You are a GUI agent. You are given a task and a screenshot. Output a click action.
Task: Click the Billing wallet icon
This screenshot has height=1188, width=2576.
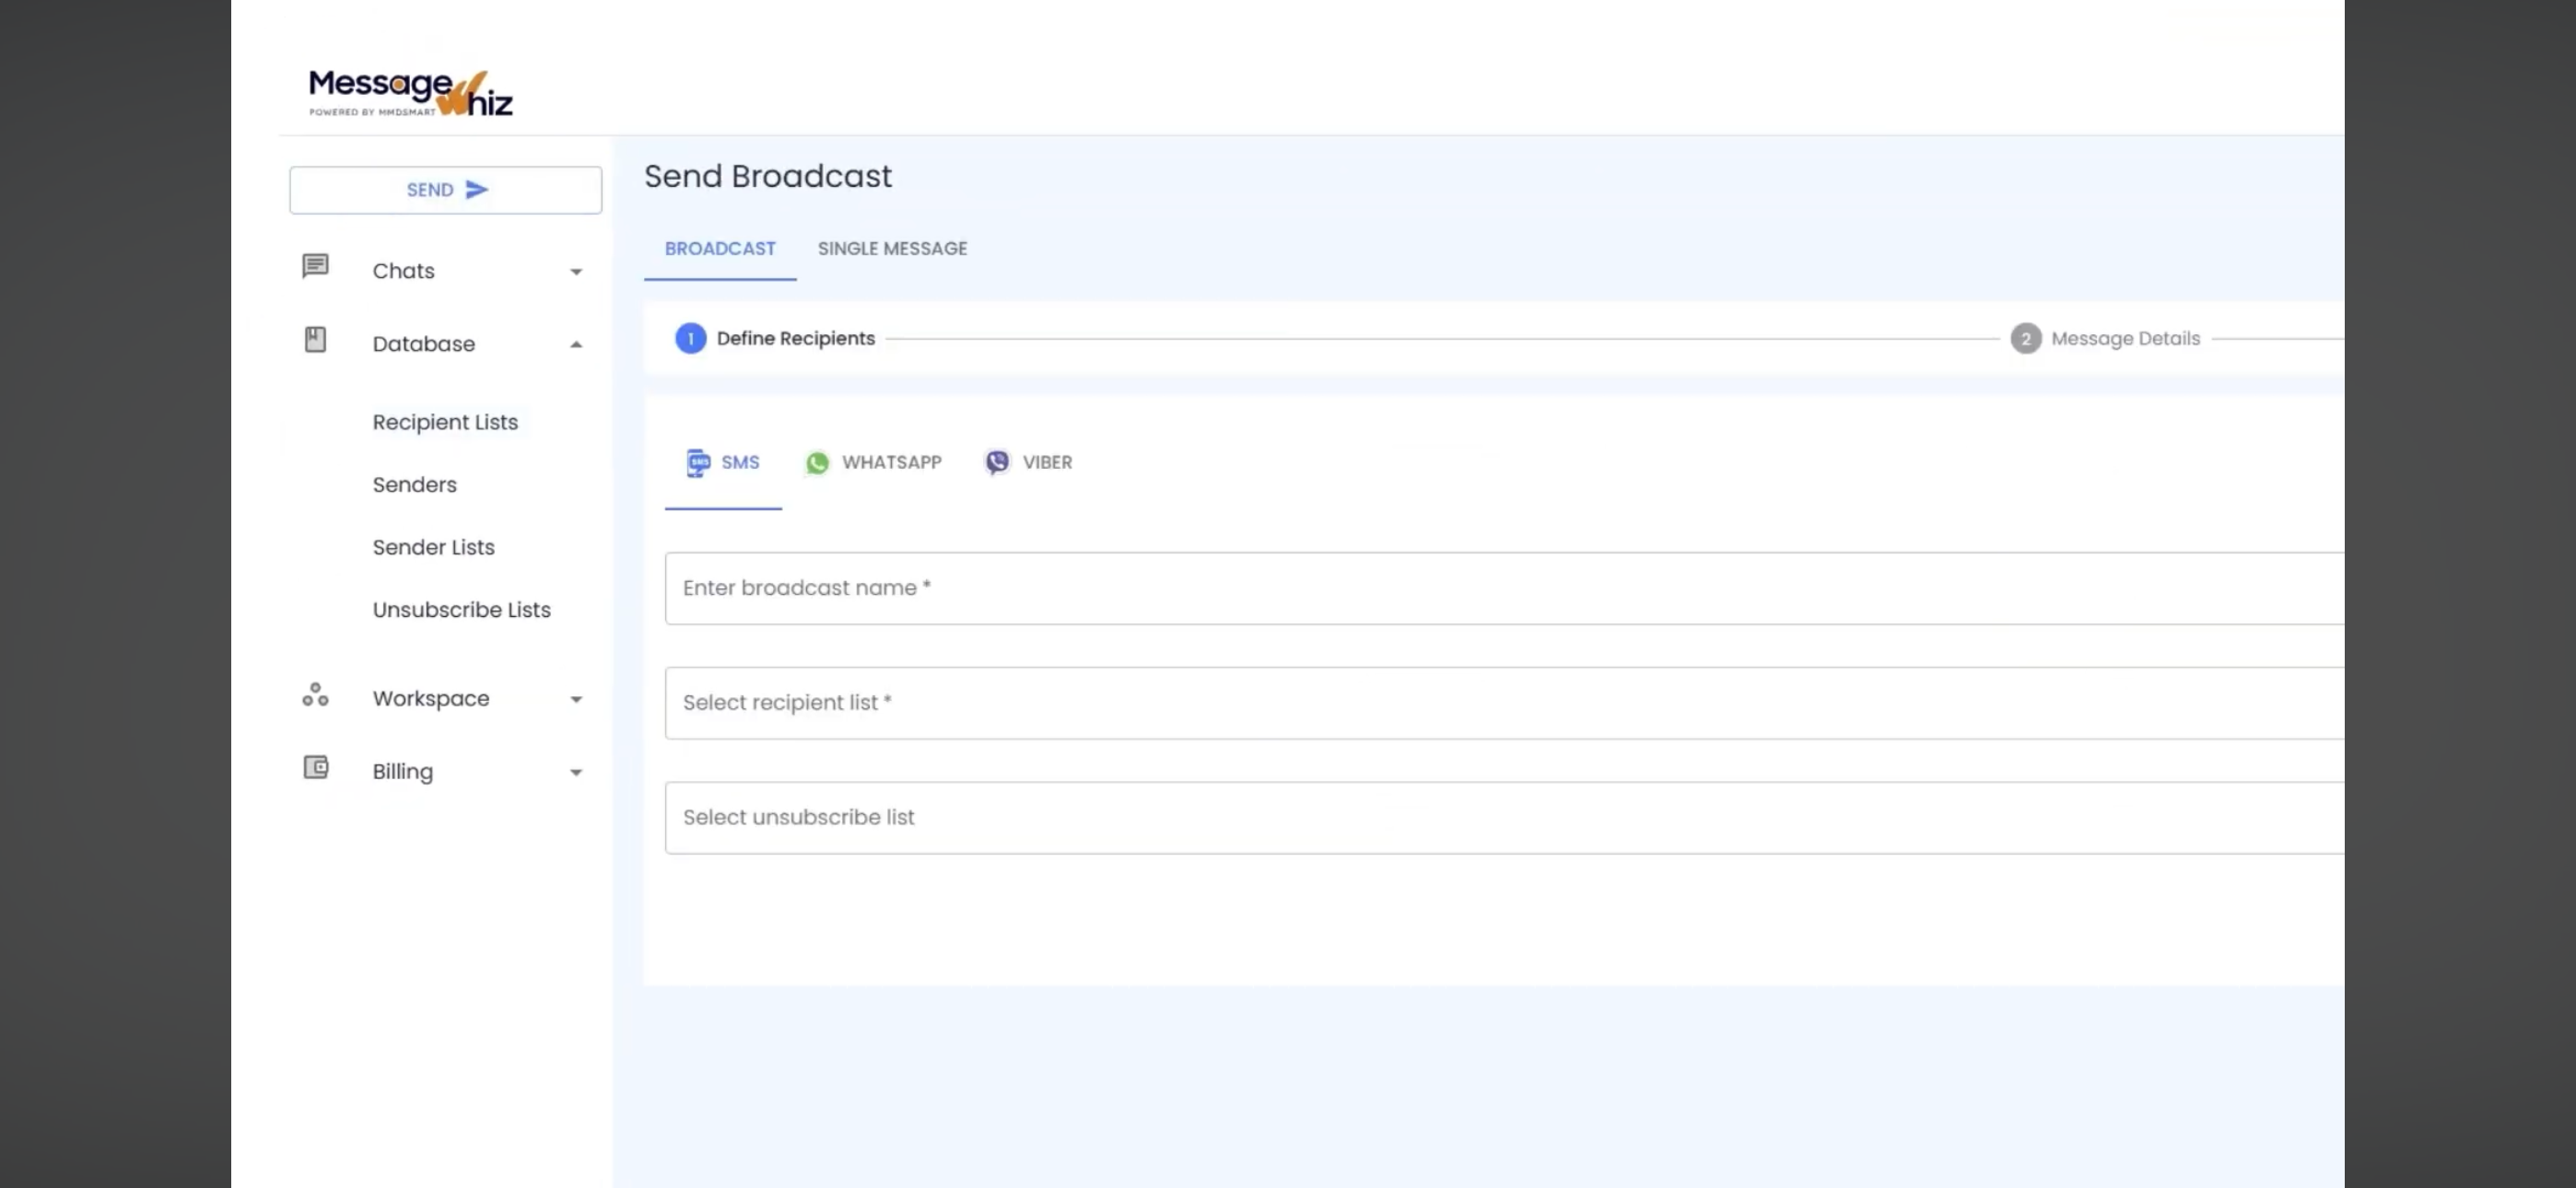[315, 768]
